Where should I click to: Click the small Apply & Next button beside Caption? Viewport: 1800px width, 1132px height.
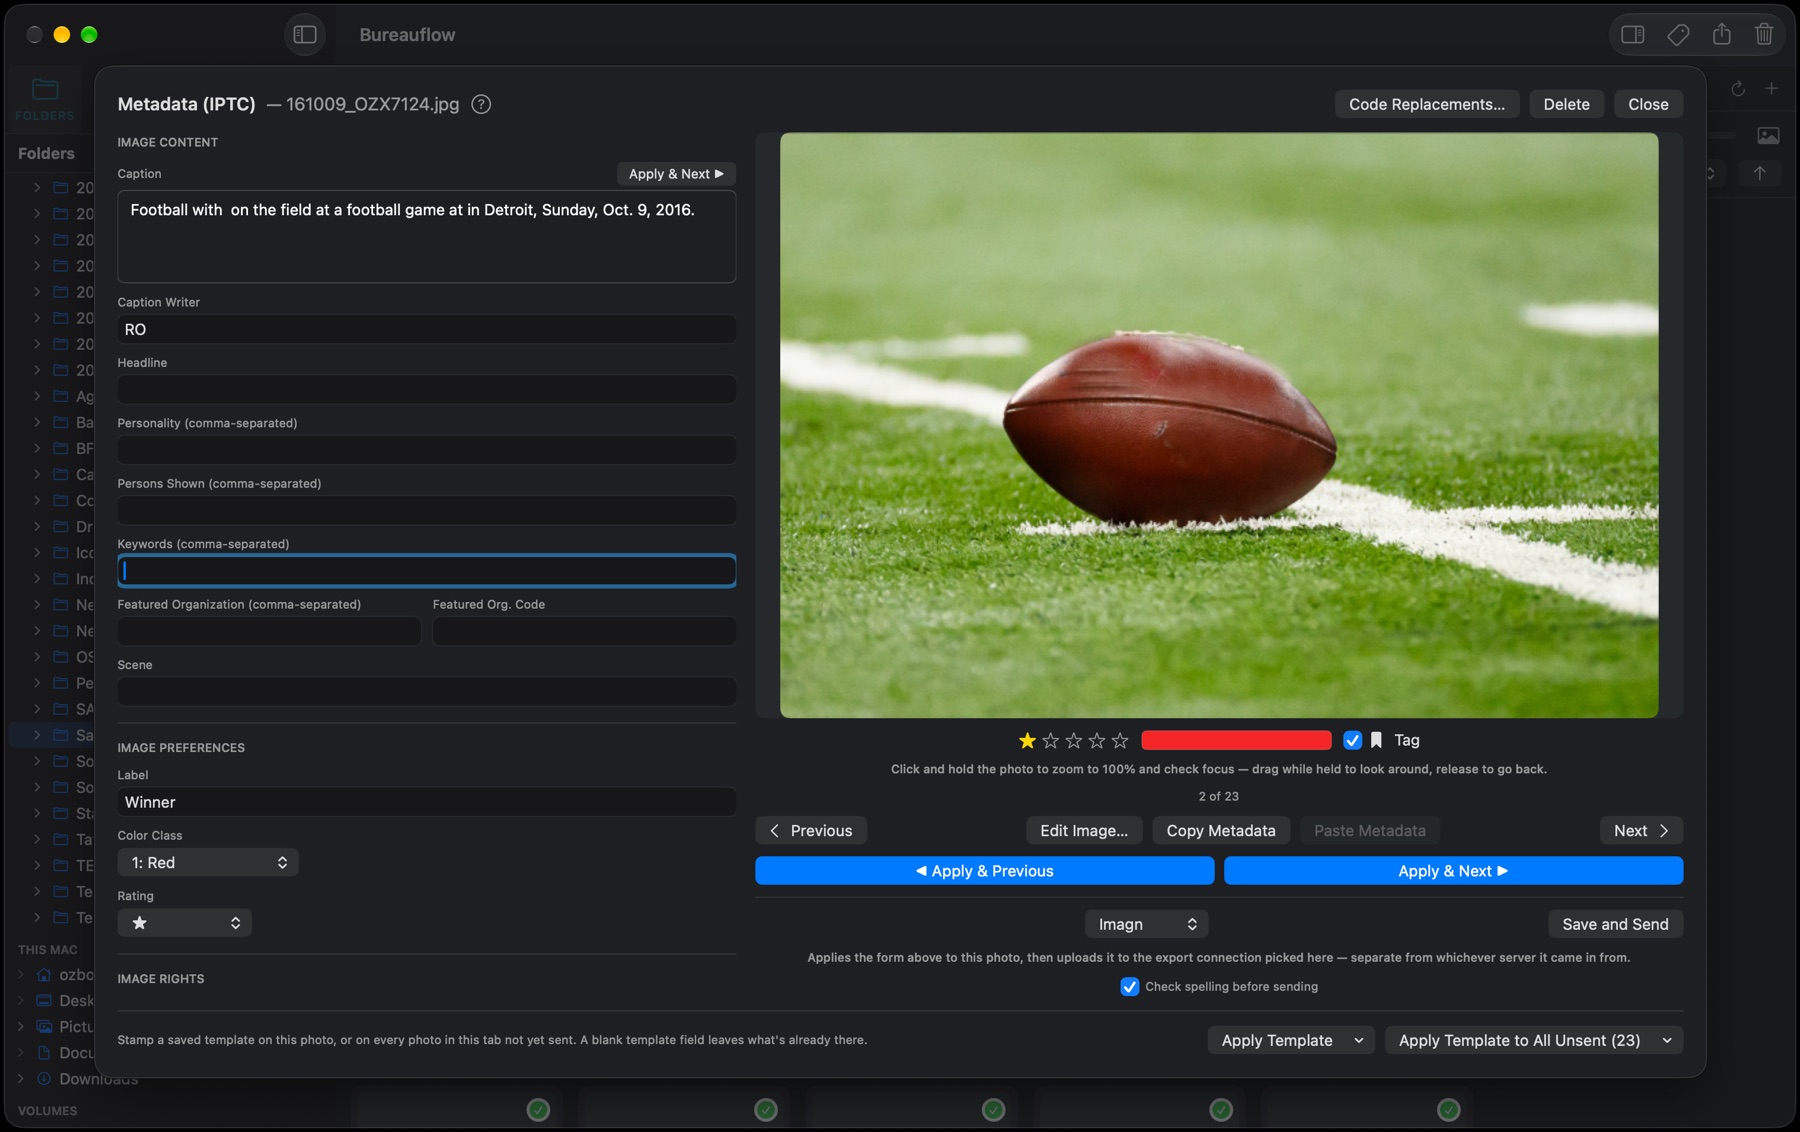pos(676,174)
